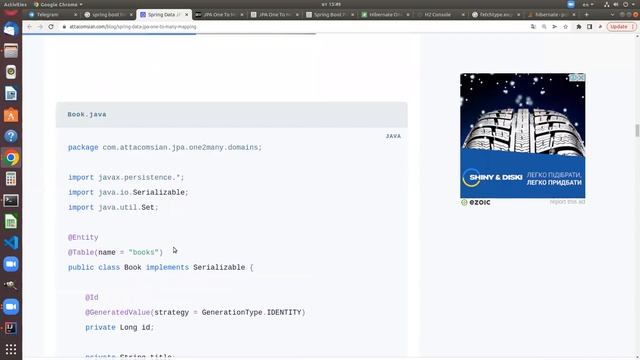The image size is (640, 360).
Task: Click the report this ad link
Action: [x=567, y=202]
